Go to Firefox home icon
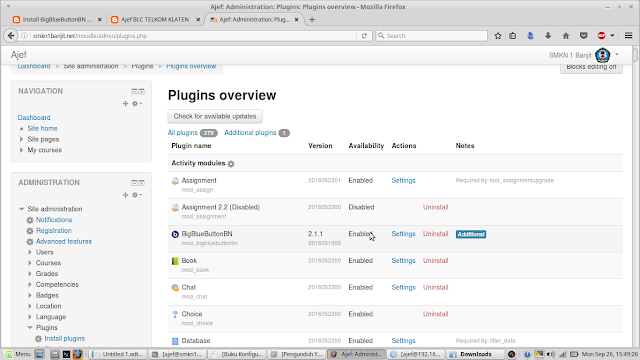This screenshot has height=360, width=640. [x=566, y=36]
